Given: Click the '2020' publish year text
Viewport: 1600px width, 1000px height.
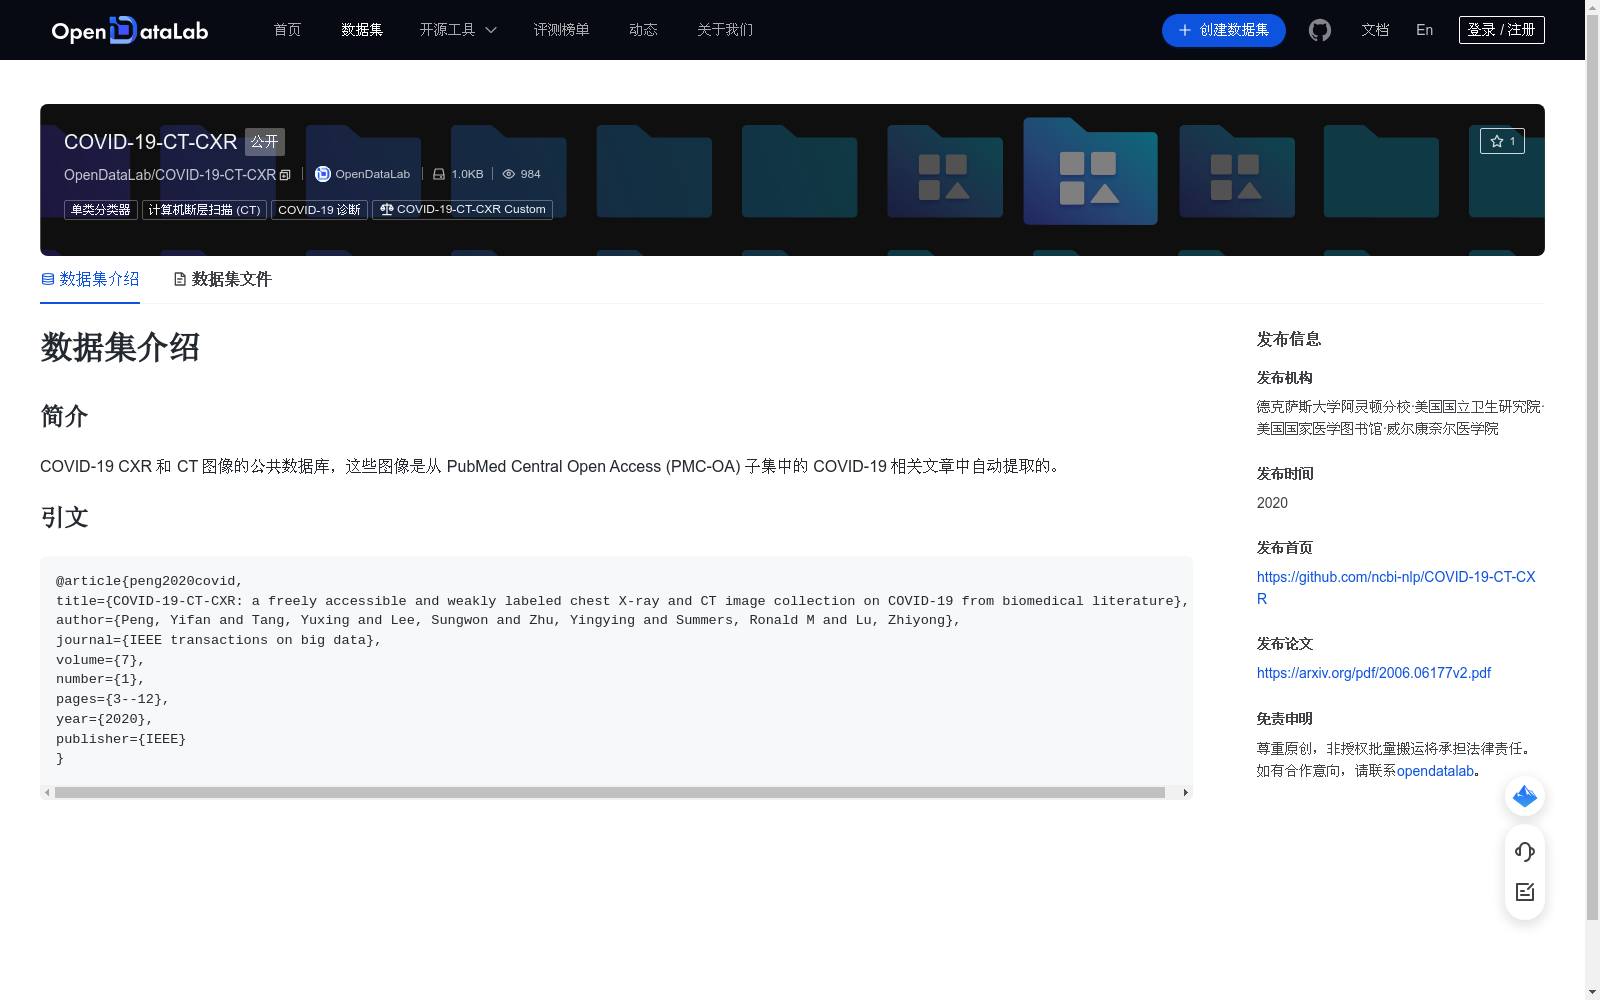Looking at the screenshot, I should tap(1272, 503).
